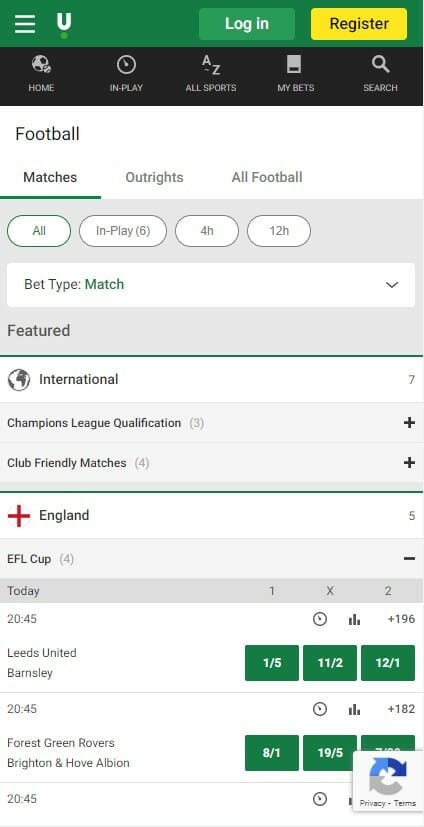
Task: Select the In-Play (6) filter pill
Action: 123,231
